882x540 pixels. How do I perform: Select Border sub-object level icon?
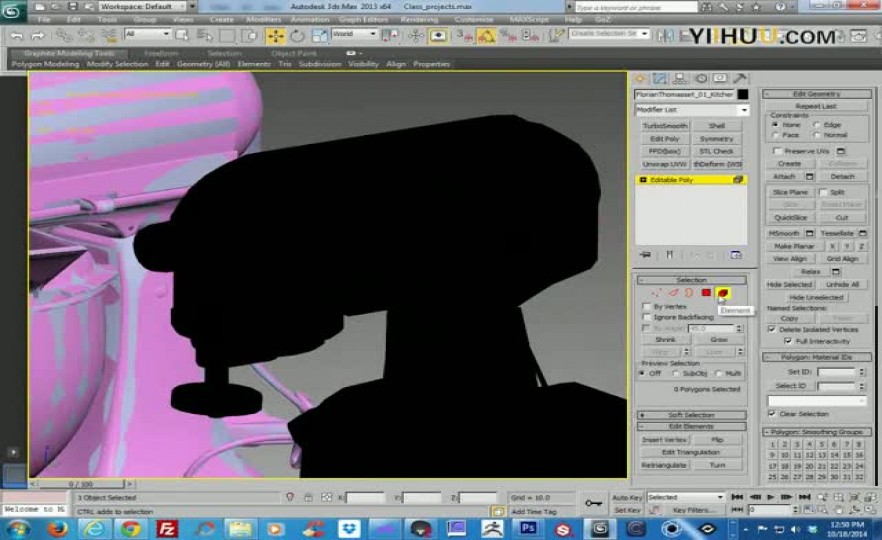(689, 292)
